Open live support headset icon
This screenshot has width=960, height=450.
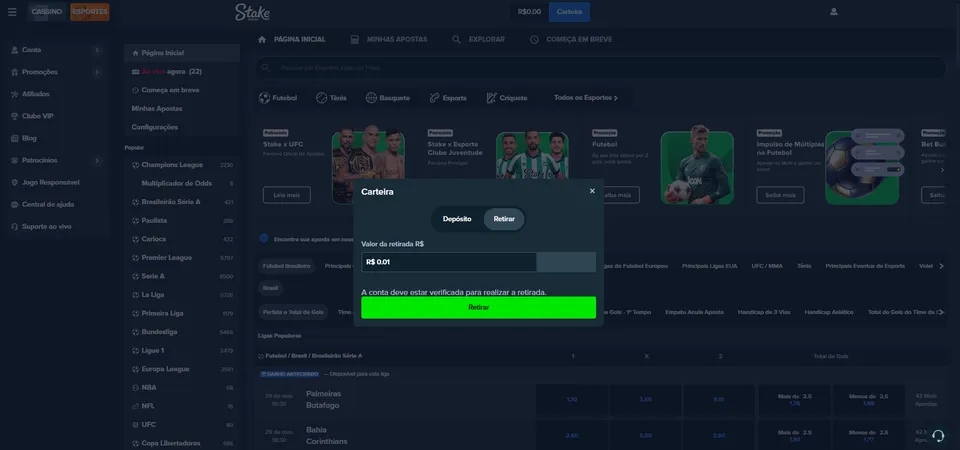(x=937, y=435)
